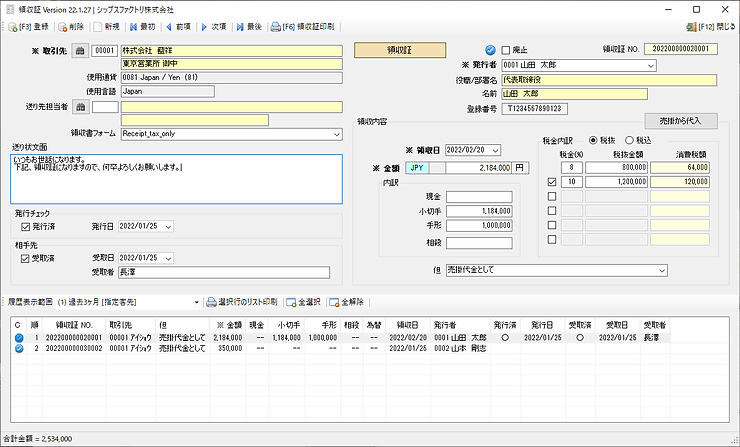
Task: Toggle the 廃止 checkbox
Action: (x=506, y=50)
